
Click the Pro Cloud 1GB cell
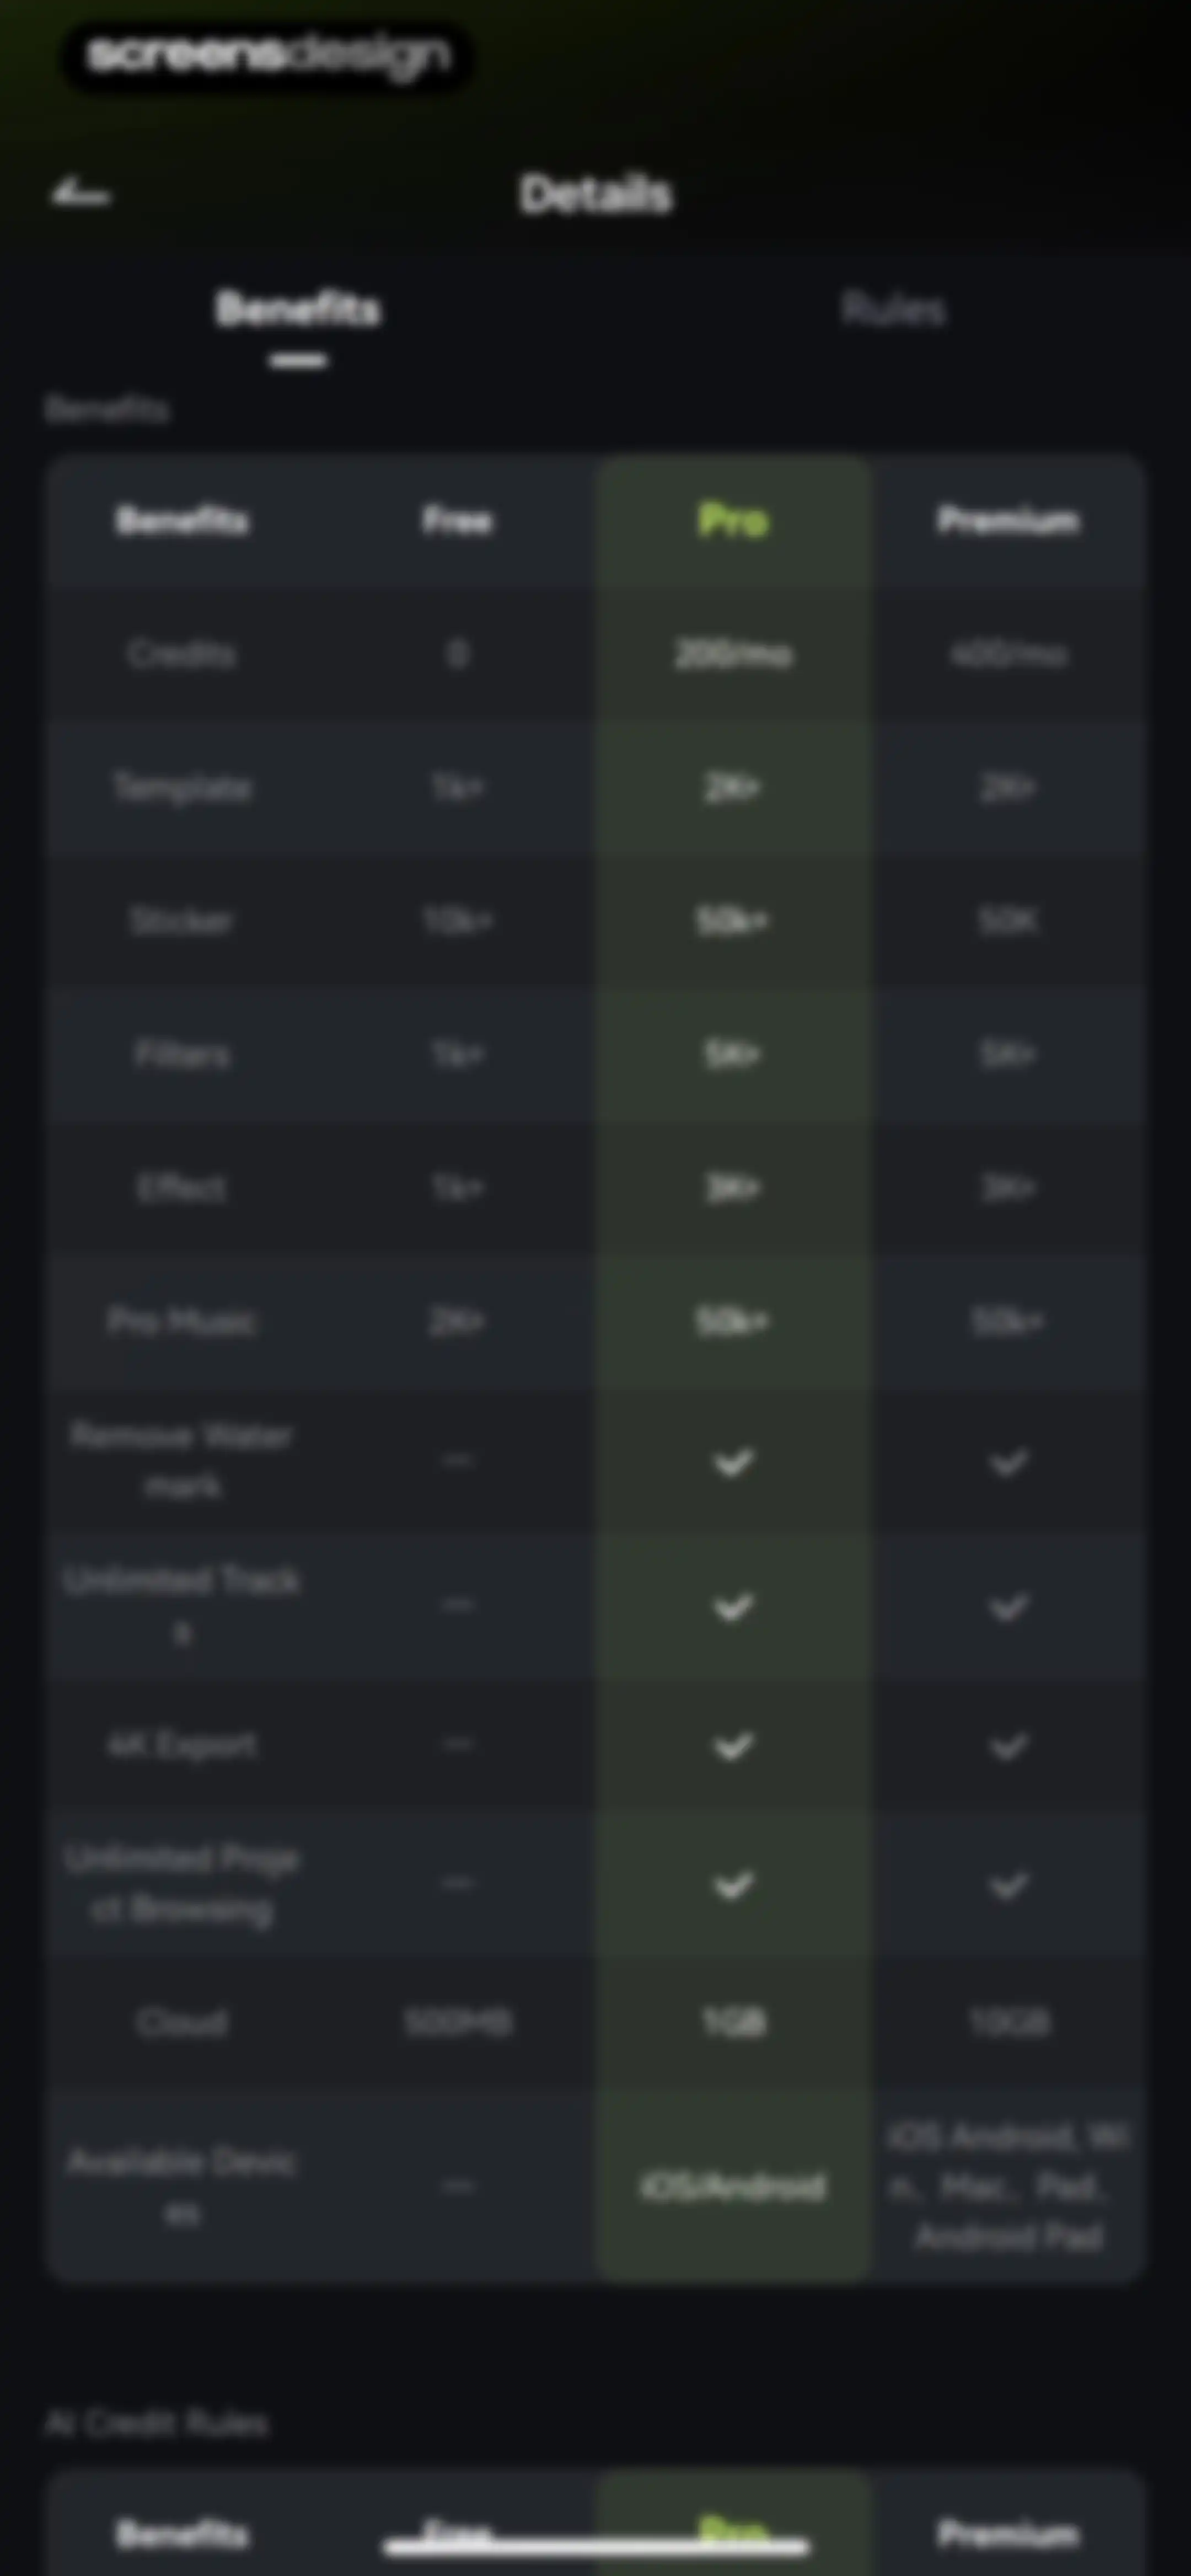[x=733, y=2023]
